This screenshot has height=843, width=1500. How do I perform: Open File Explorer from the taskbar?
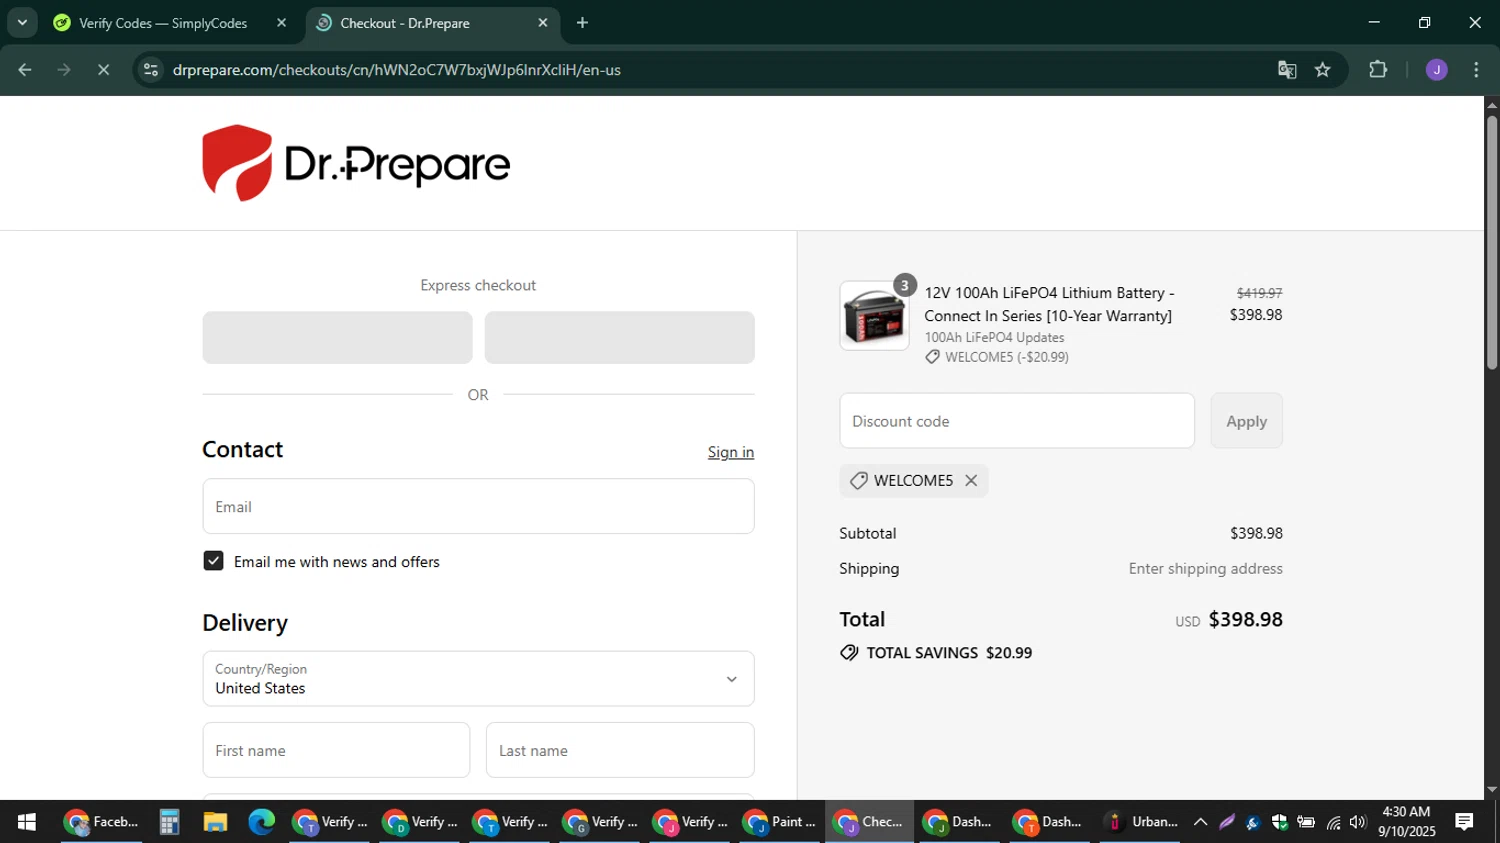tap(215, 822)
